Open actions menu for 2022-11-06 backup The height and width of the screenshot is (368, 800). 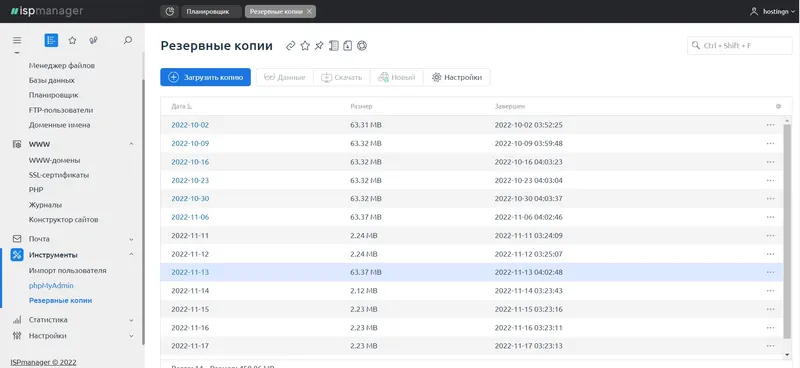[x=770, y=217]
